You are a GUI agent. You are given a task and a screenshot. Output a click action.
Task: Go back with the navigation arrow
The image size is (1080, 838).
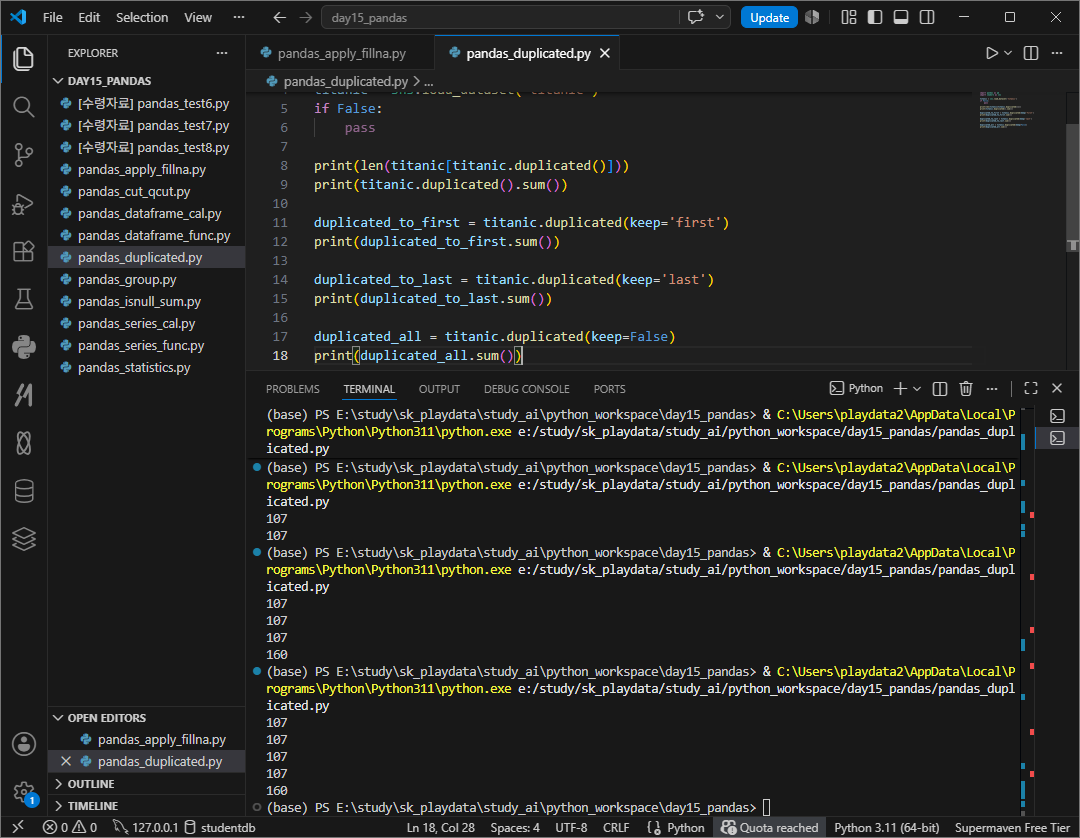pos(279,17)
